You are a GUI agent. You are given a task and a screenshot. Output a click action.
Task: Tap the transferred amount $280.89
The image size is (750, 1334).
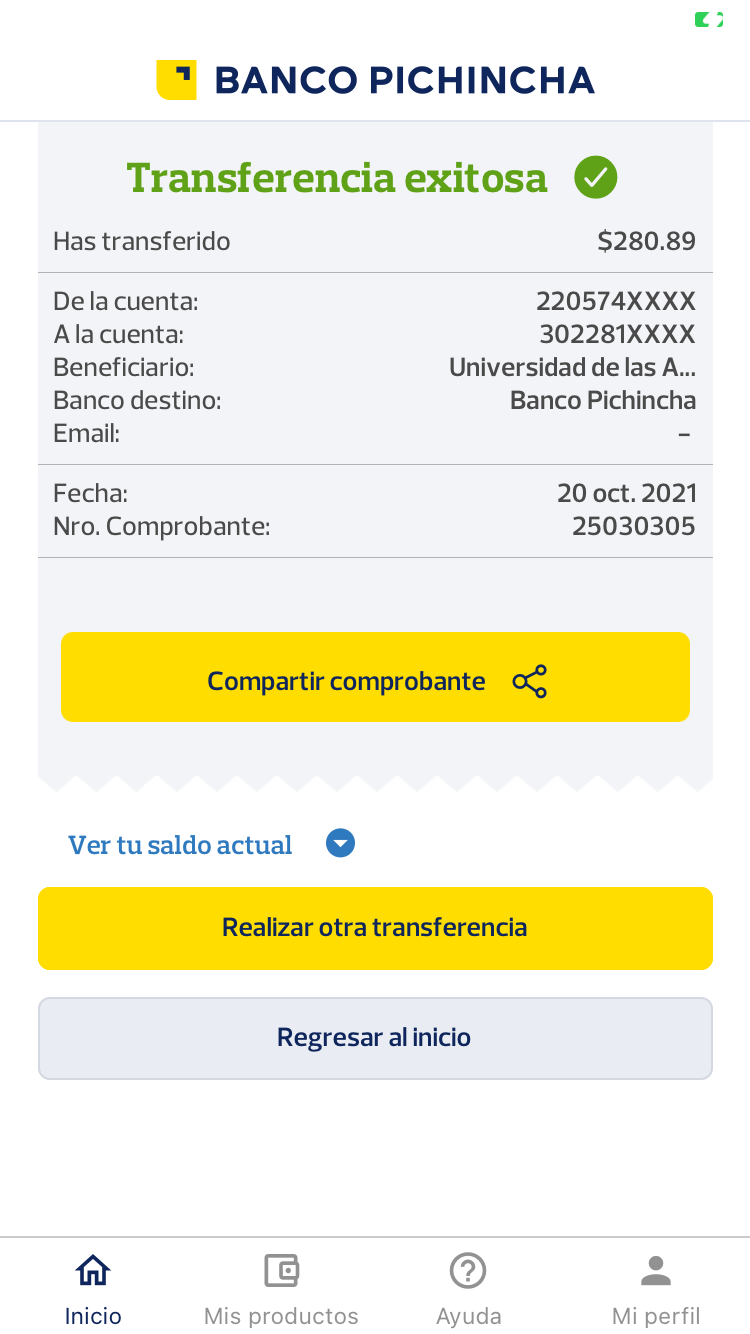click(x=646, y=241)
